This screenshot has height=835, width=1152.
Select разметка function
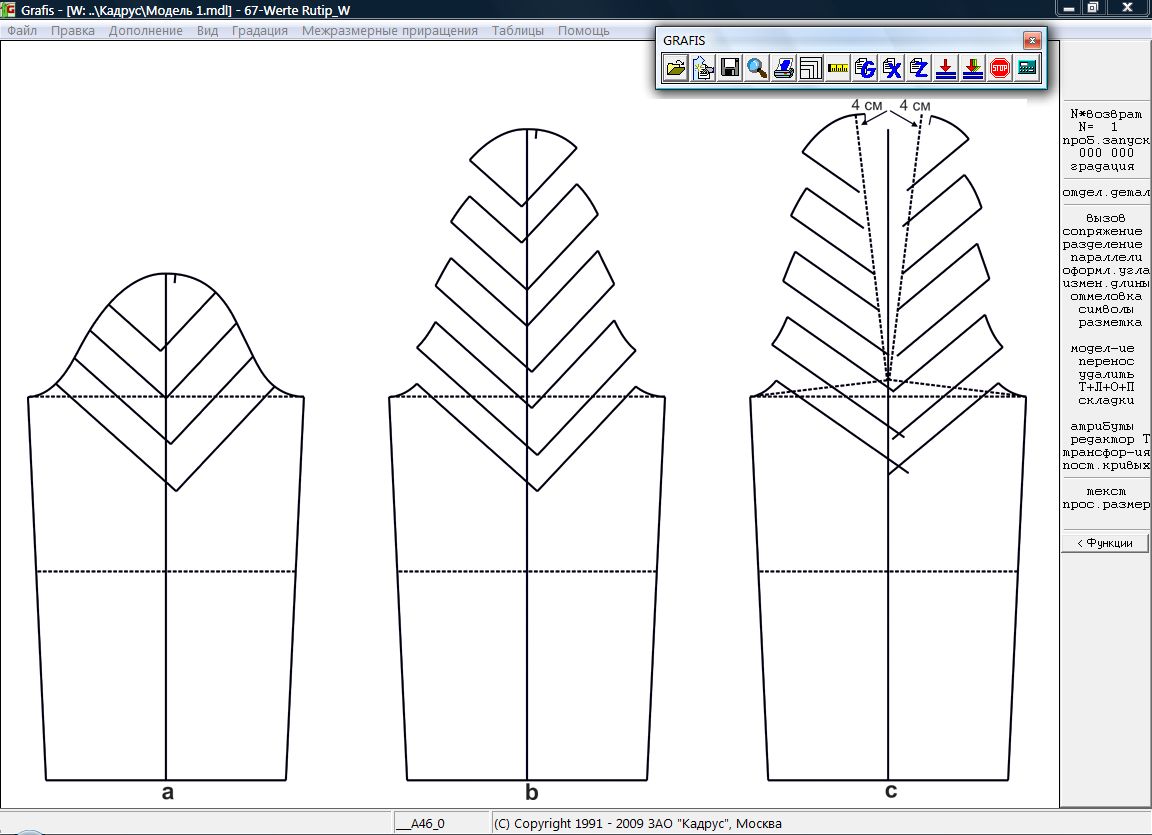(x=1109, y=322)
